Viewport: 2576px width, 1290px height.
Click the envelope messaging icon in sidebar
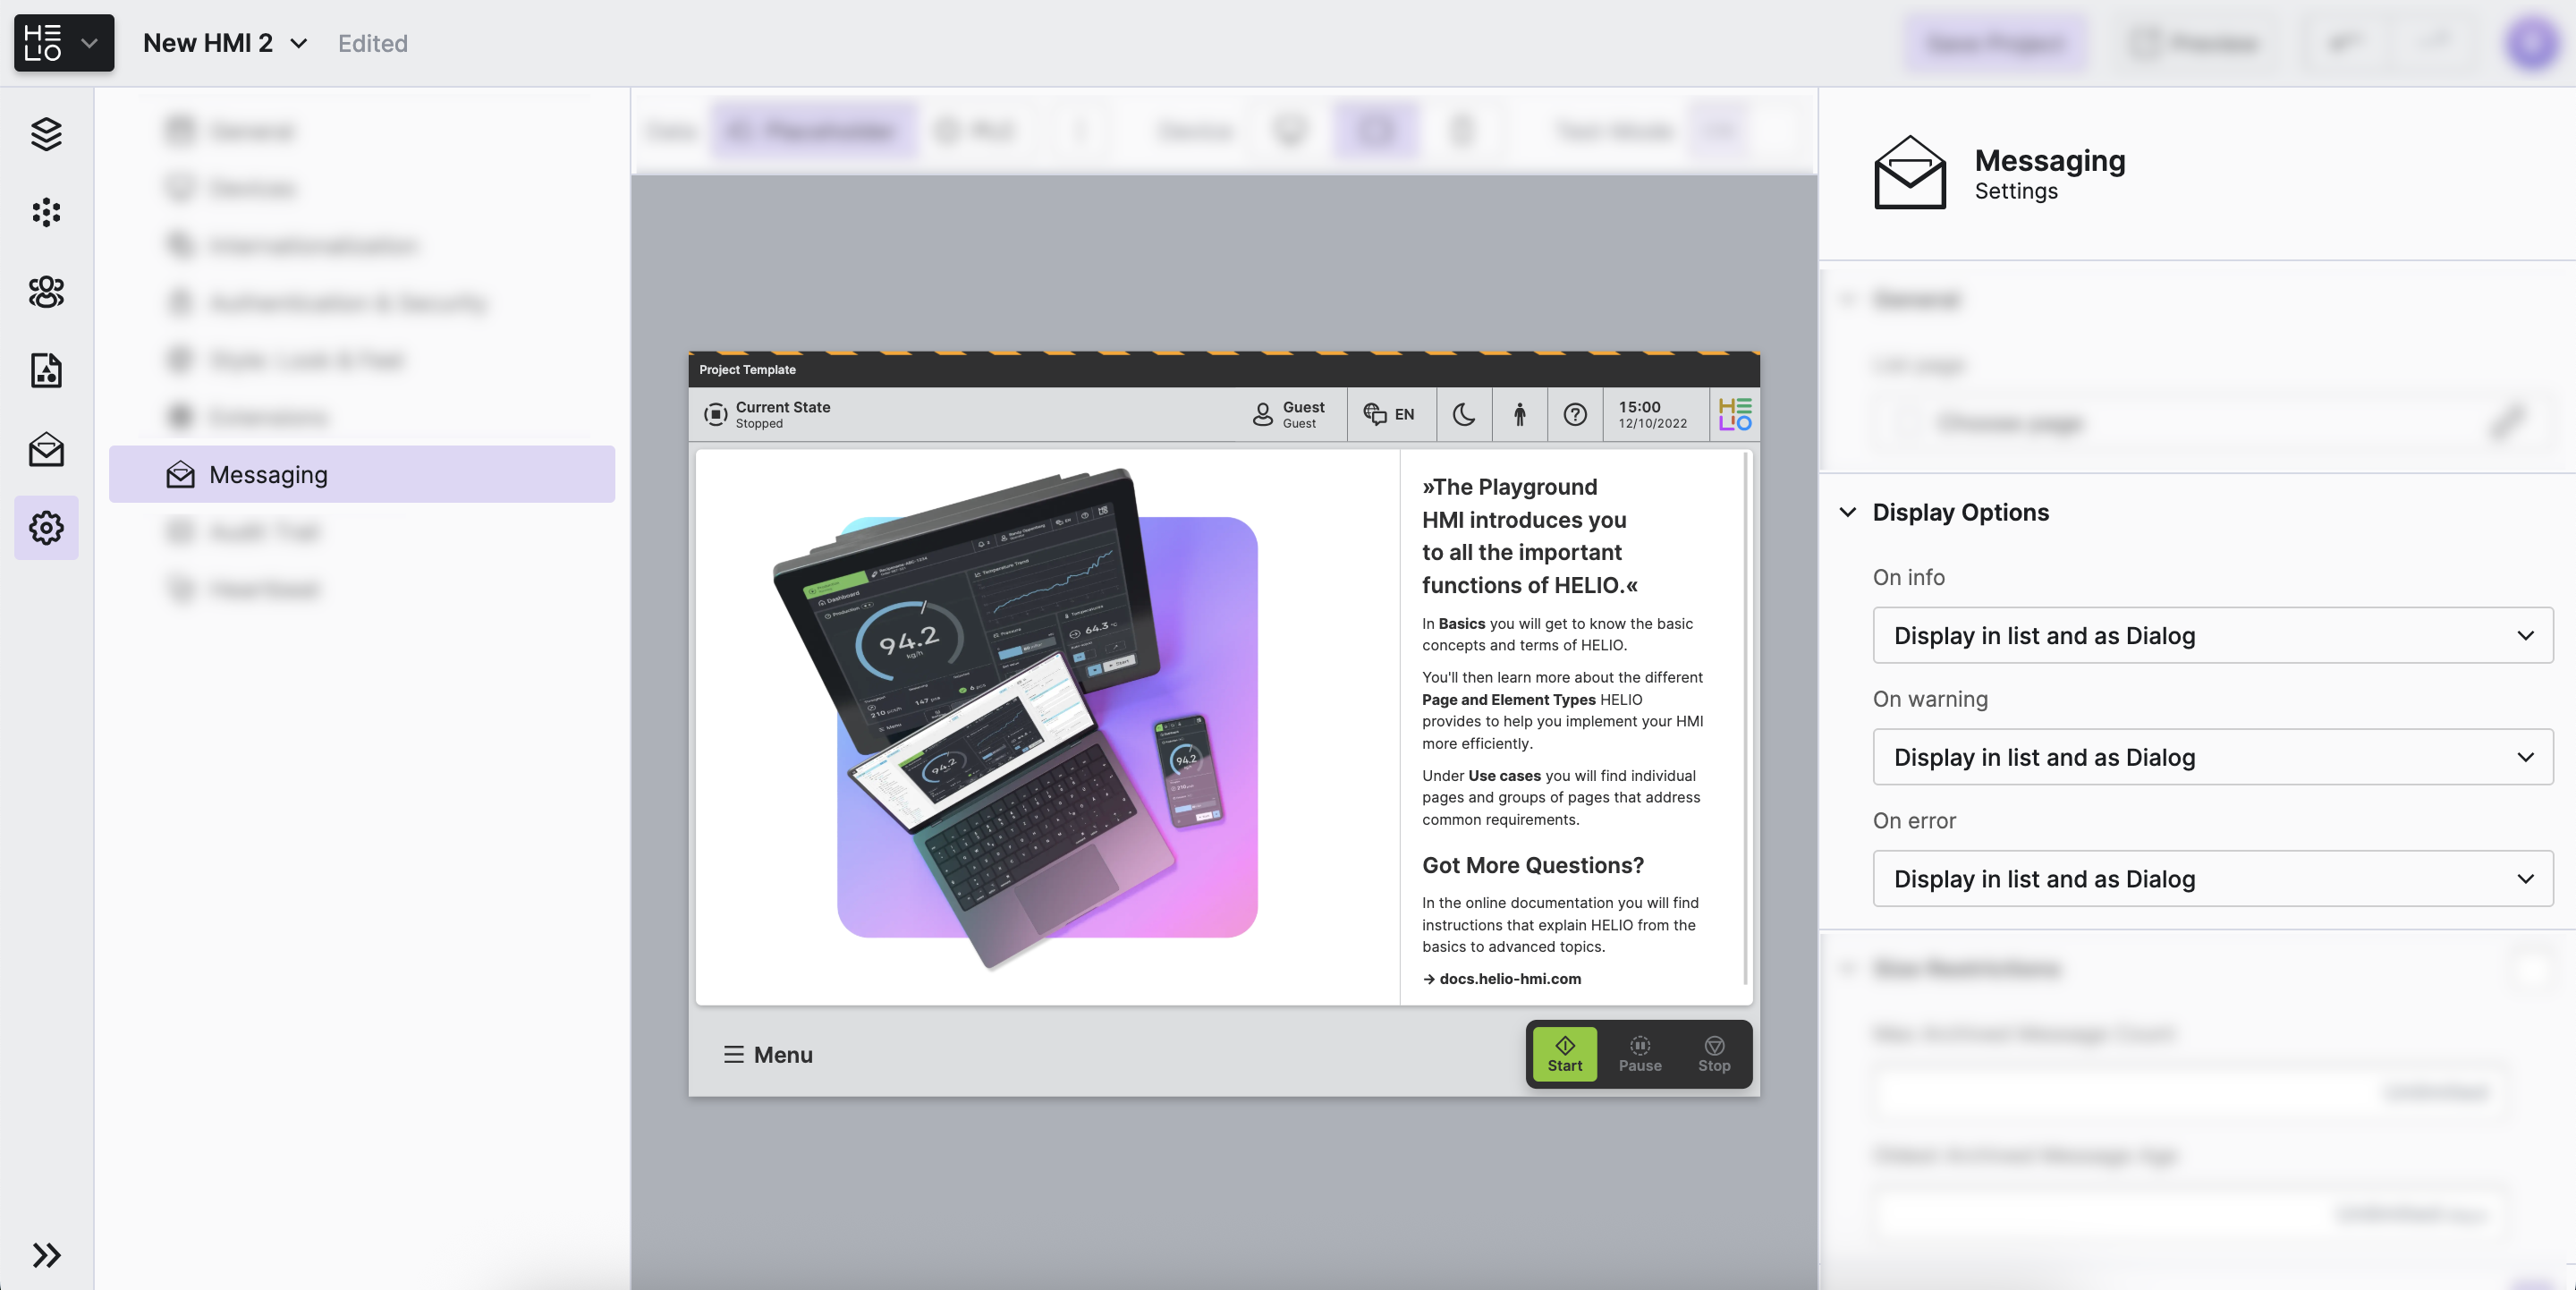tap(46, 450)
